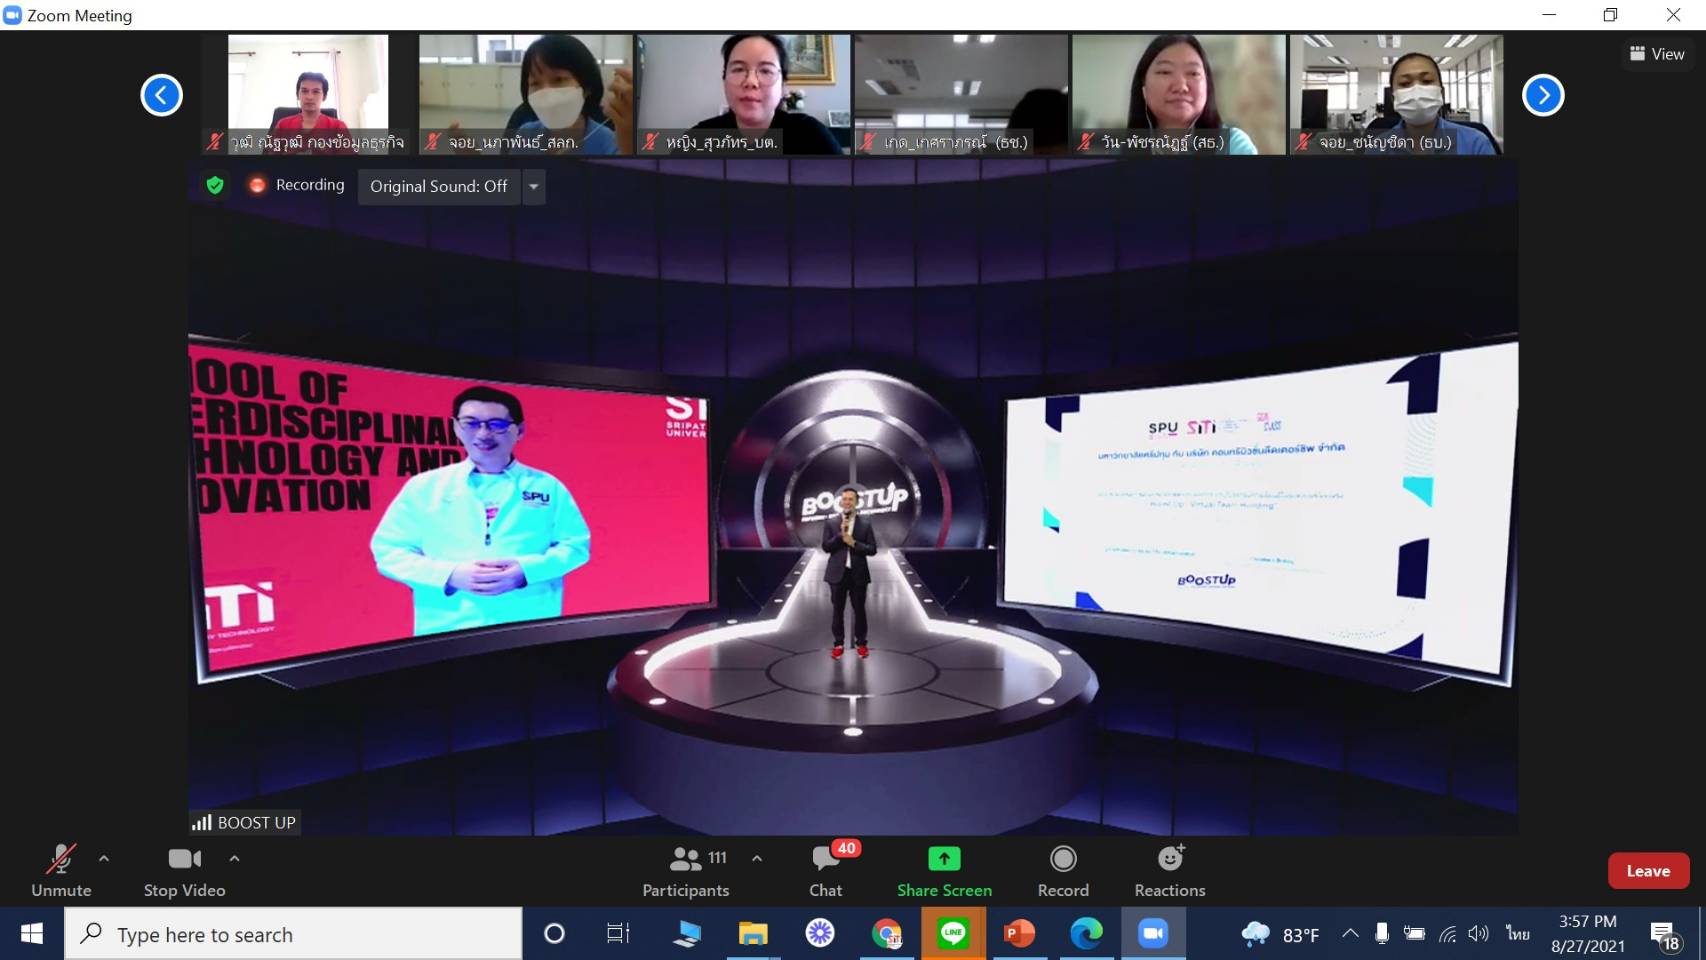Stop the video camera
Screen dimensions: 1706x960
pyautogui.click(x=185, y=870)
